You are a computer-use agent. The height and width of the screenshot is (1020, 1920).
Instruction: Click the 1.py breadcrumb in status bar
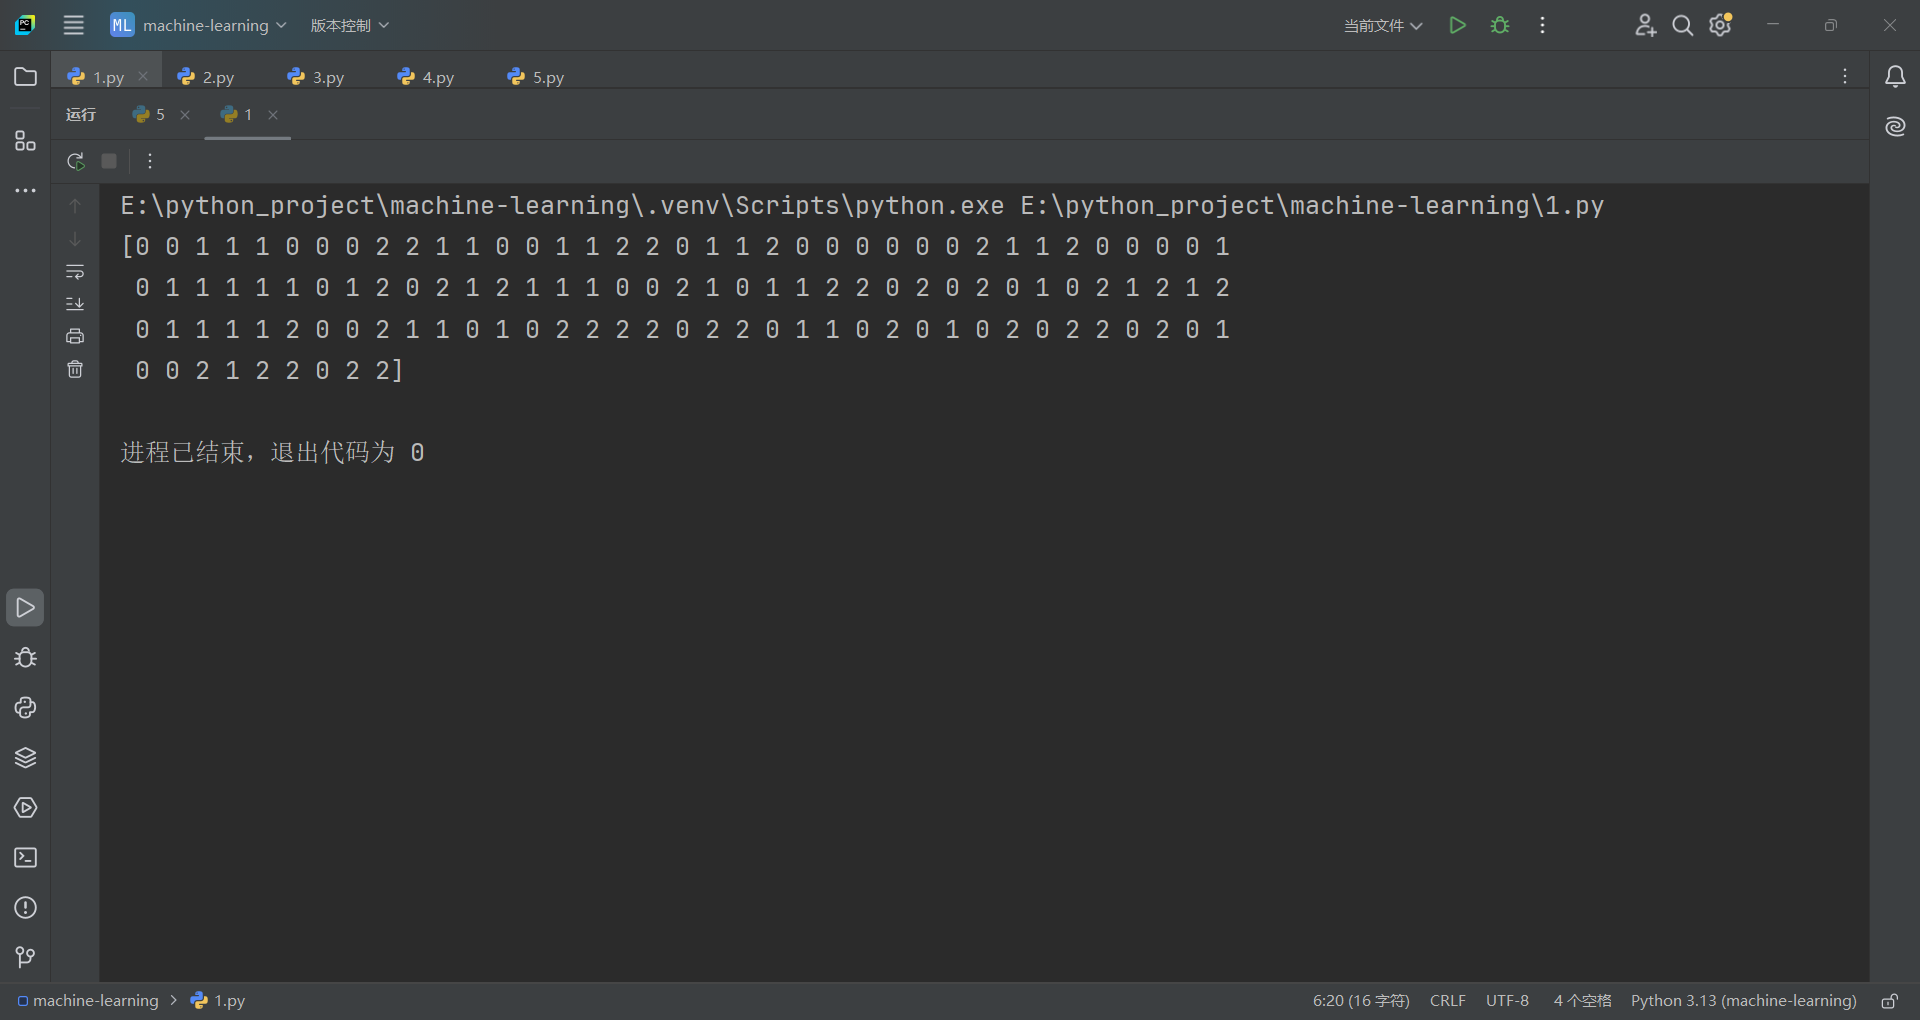[218, 1000]
